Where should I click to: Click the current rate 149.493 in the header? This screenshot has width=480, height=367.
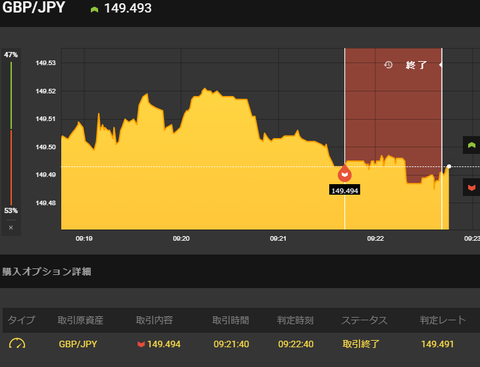point(128,8)
